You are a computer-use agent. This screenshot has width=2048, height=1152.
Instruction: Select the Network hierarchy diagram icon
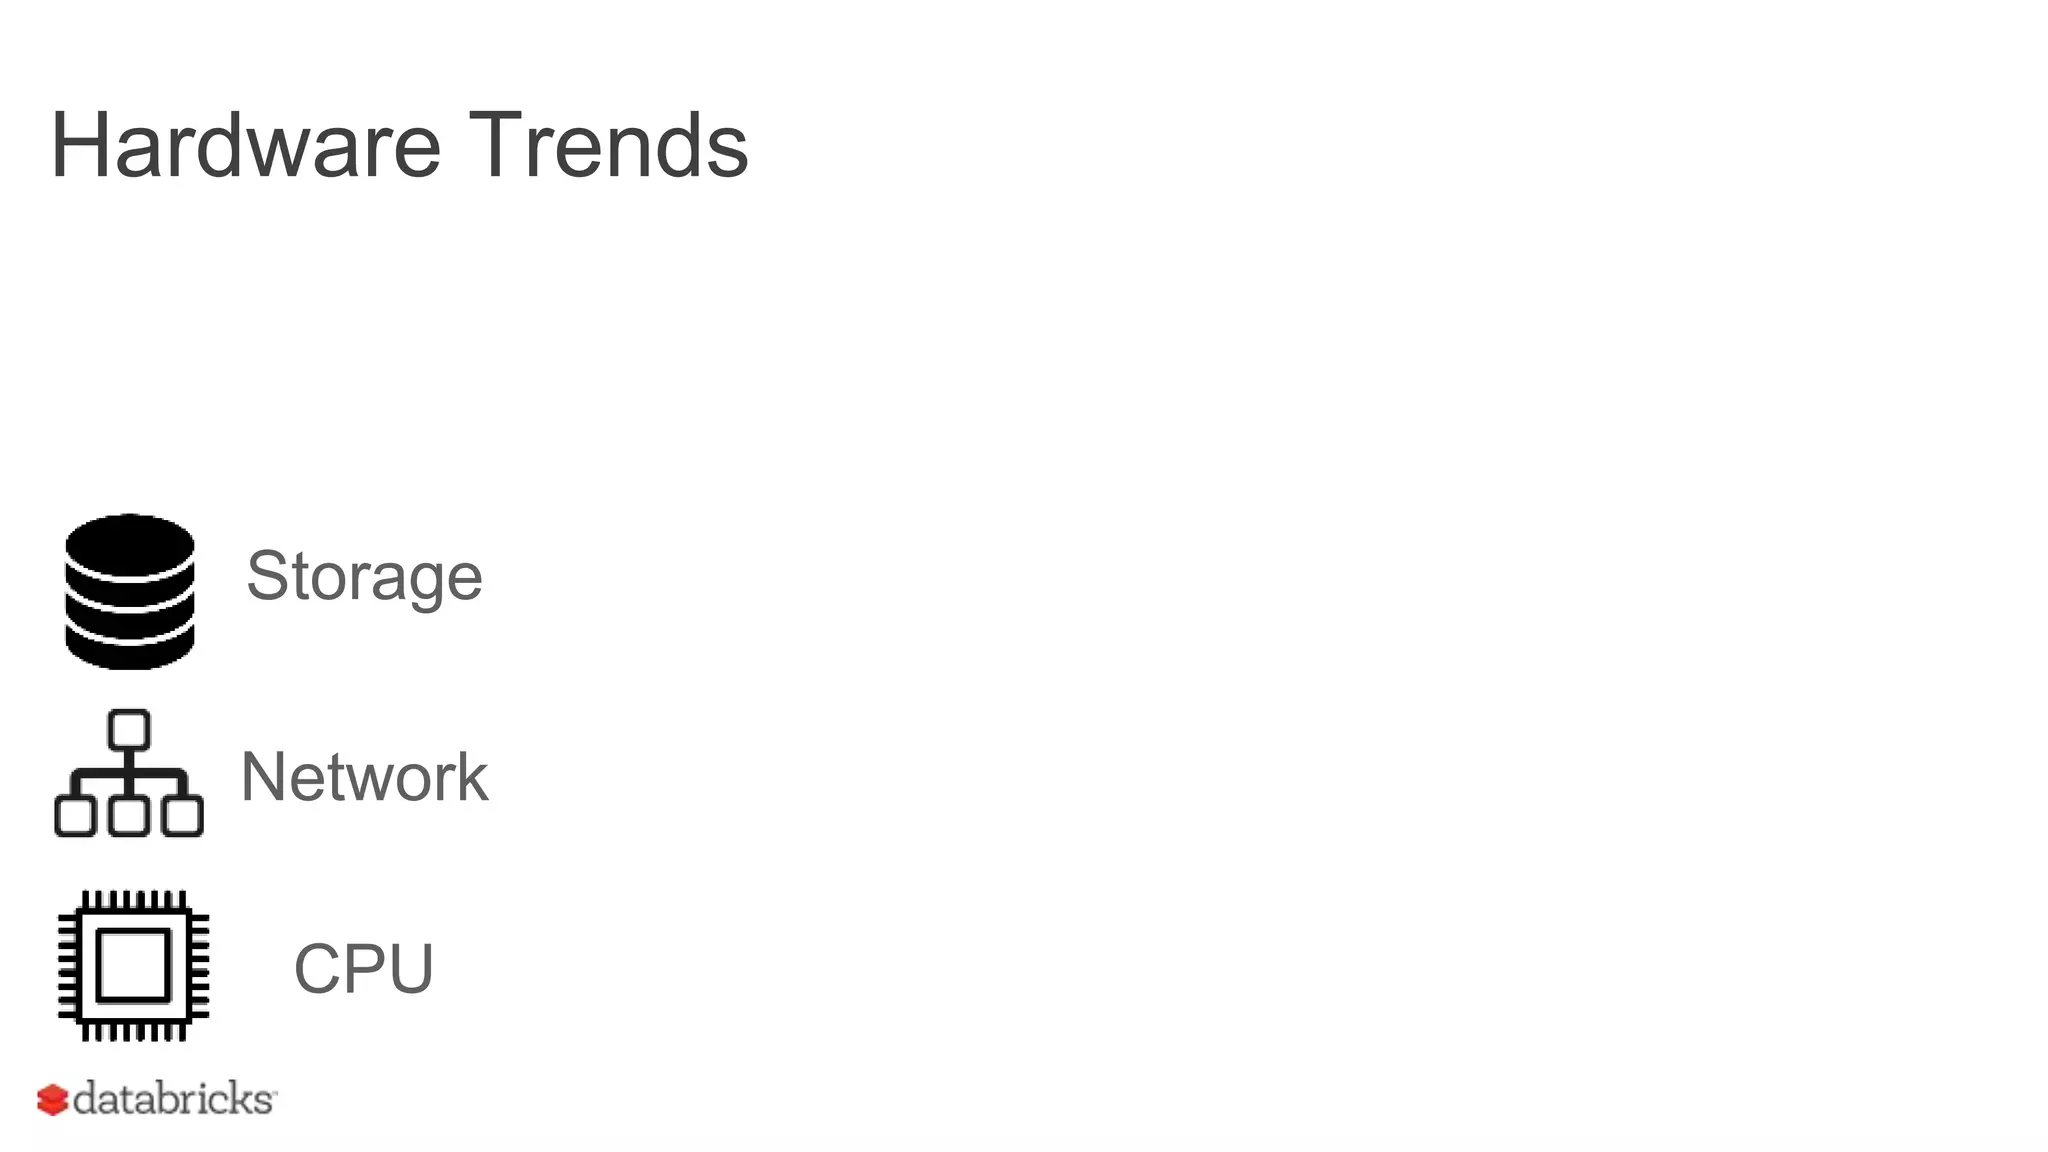coord(129,773)
